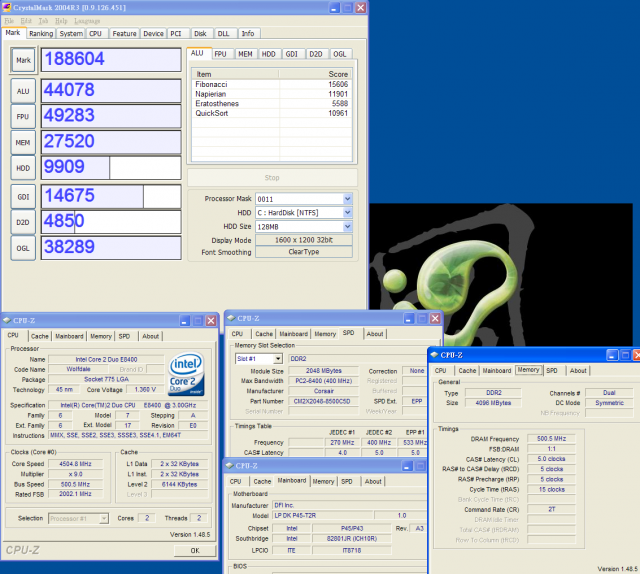Open Mainboard tab in CPU-Z CPU window
Screen dimensions: 640x574
click(x=69, y=336)
